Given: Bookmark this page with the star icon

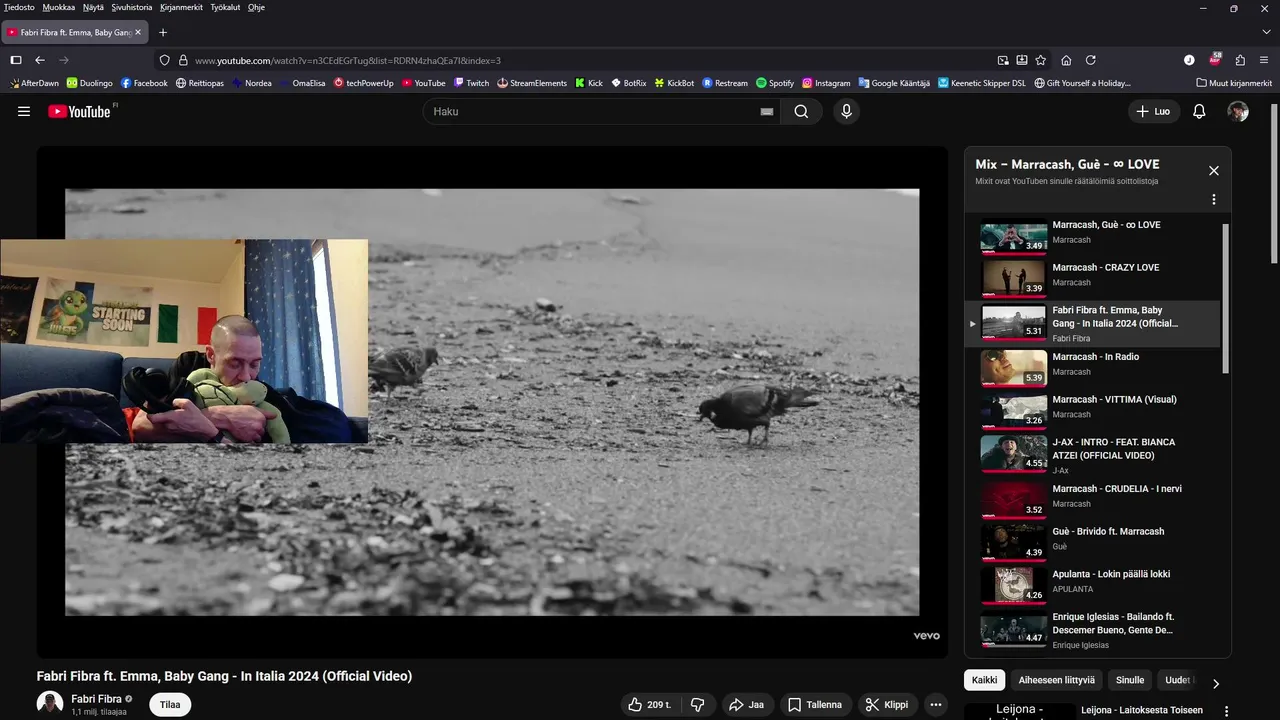Looking at the screenshot, I should tap(1041, 60).
